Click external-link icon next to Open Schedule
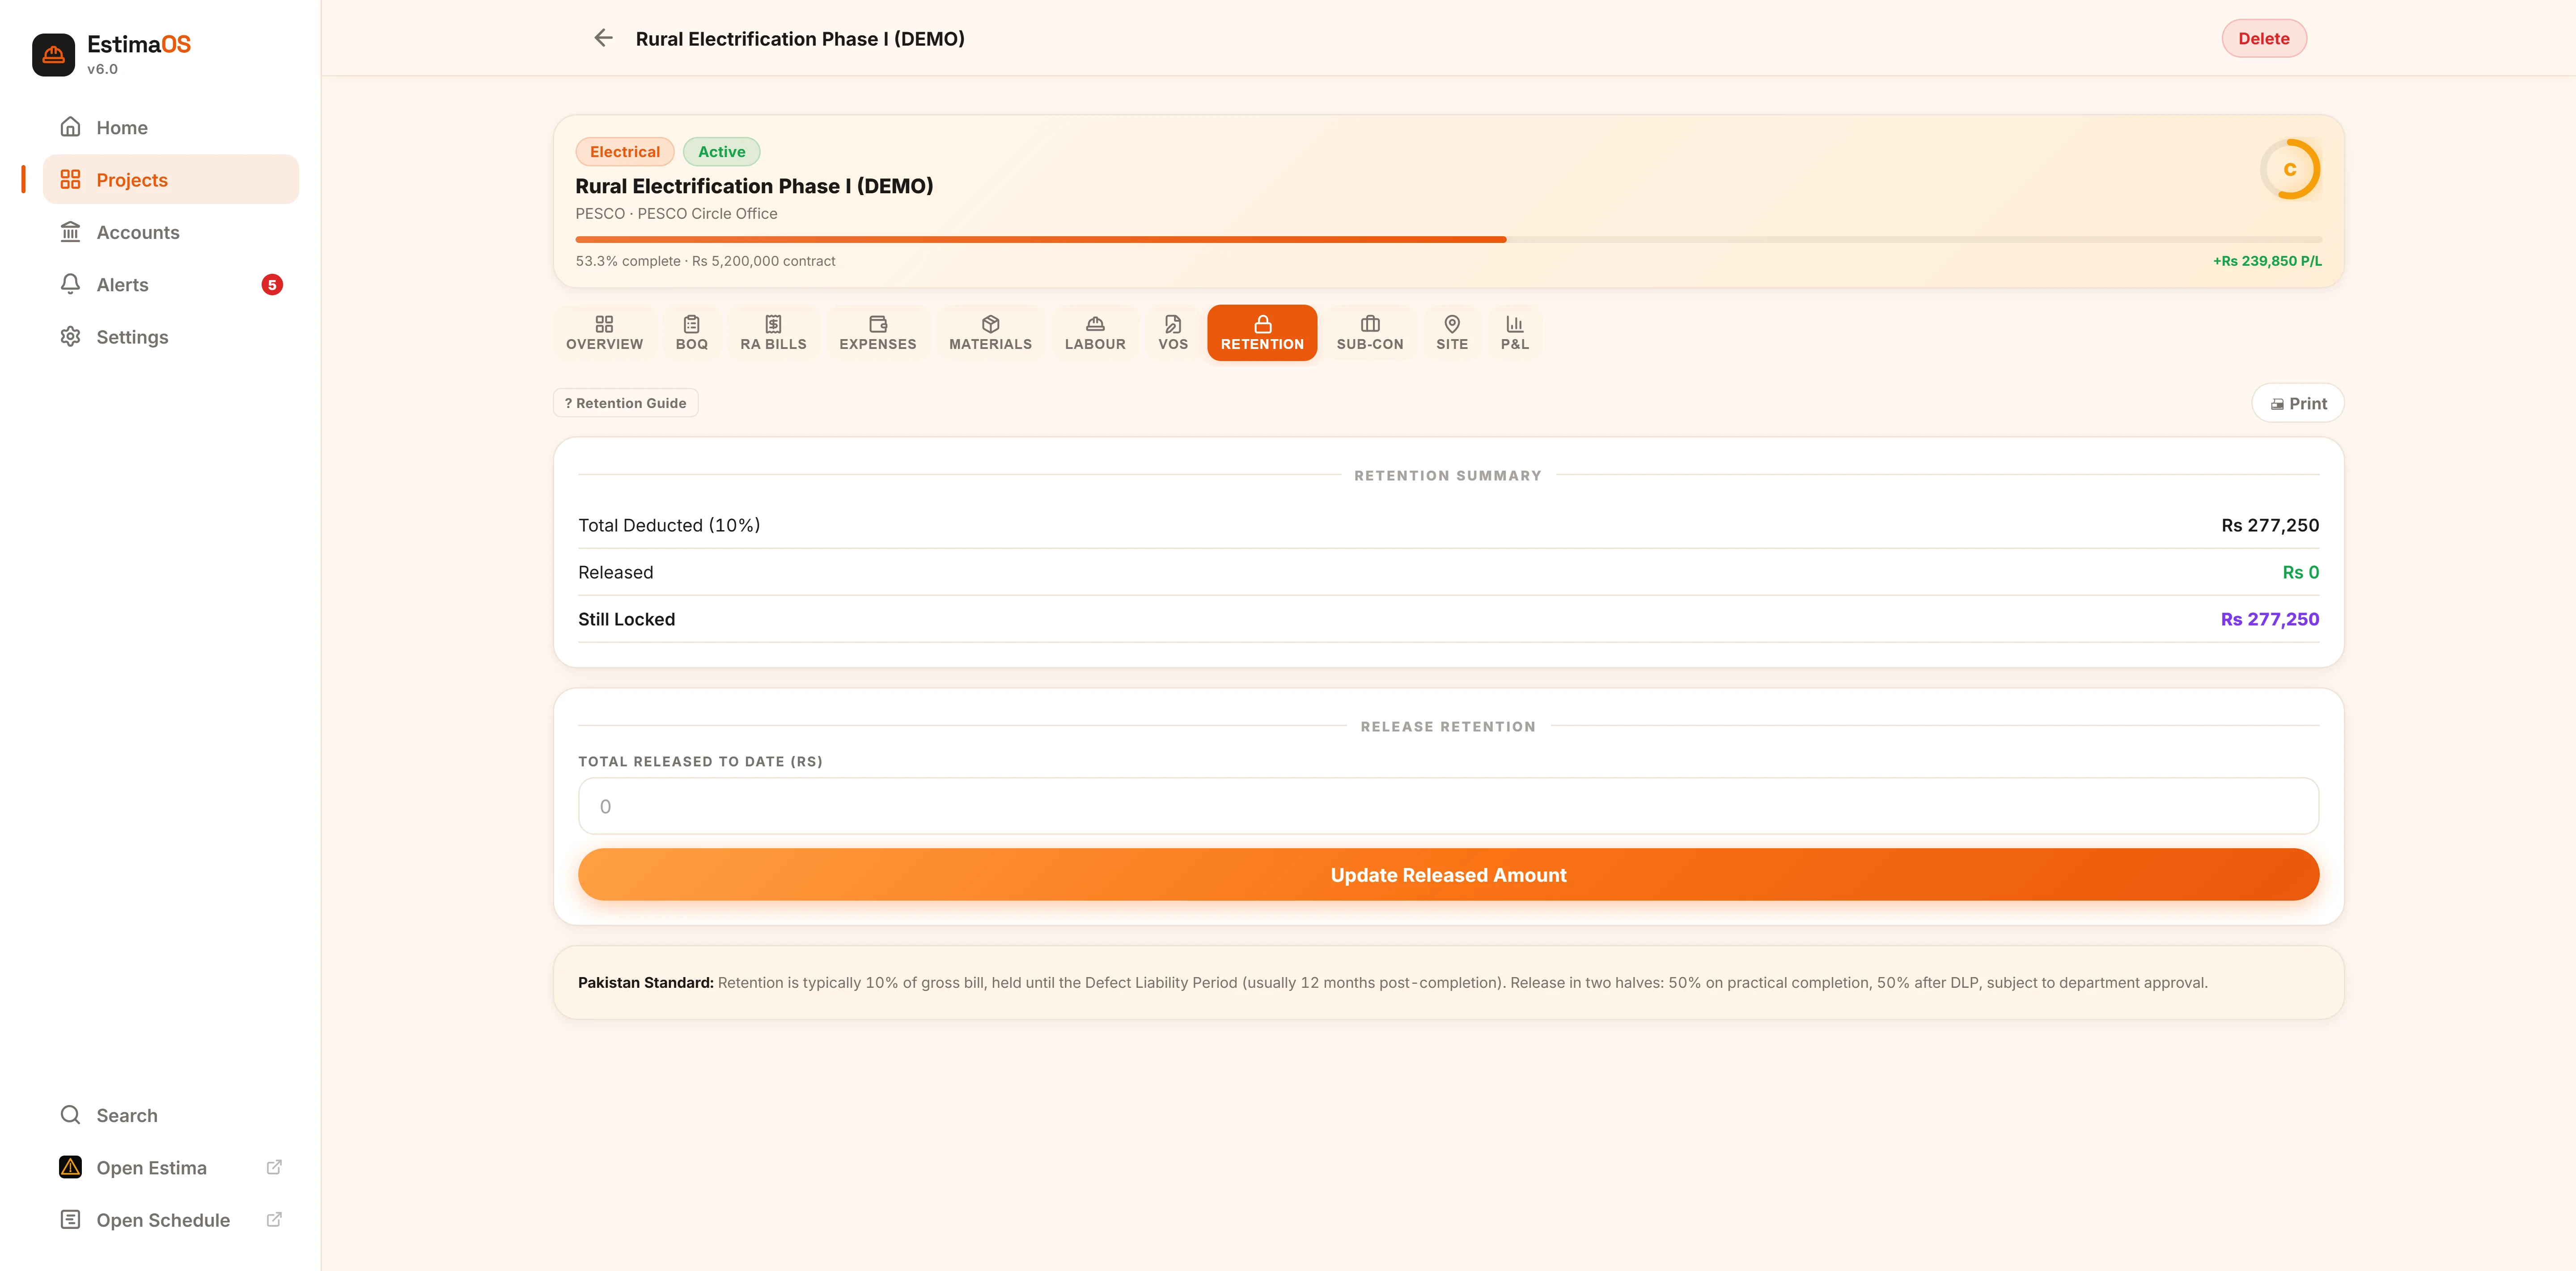 274,1220
